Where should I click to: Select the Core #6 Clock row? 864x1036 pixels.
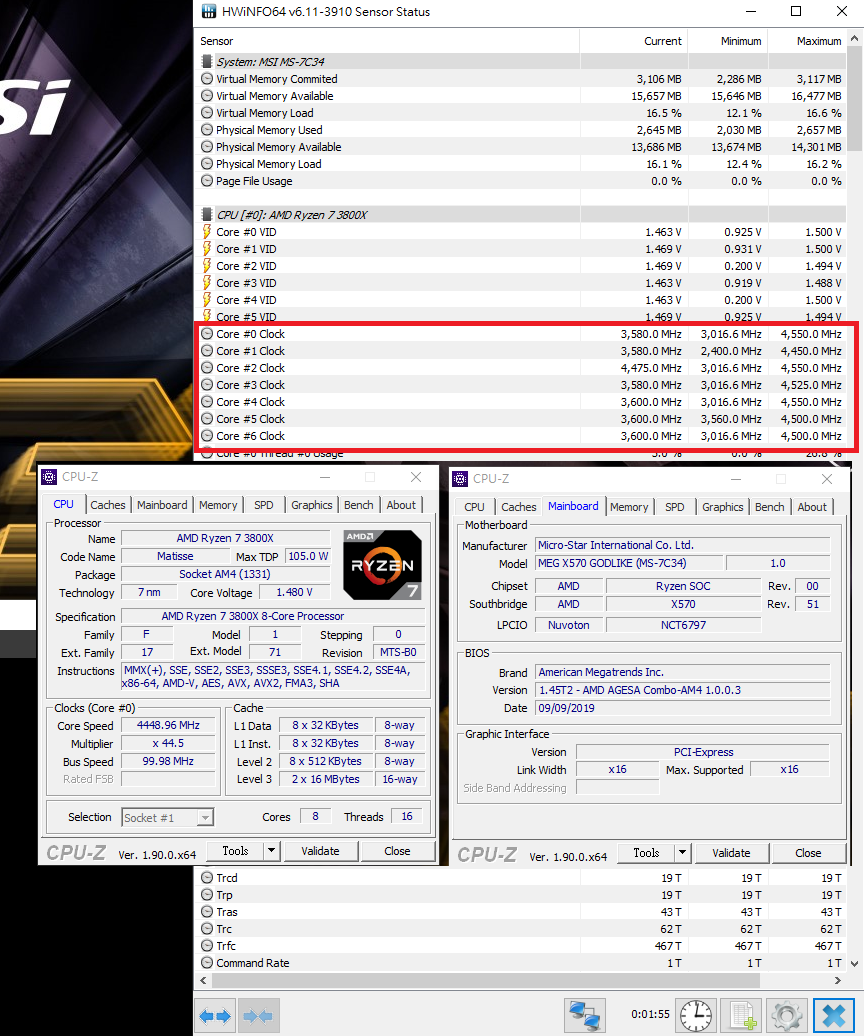[x=521, y=436]
